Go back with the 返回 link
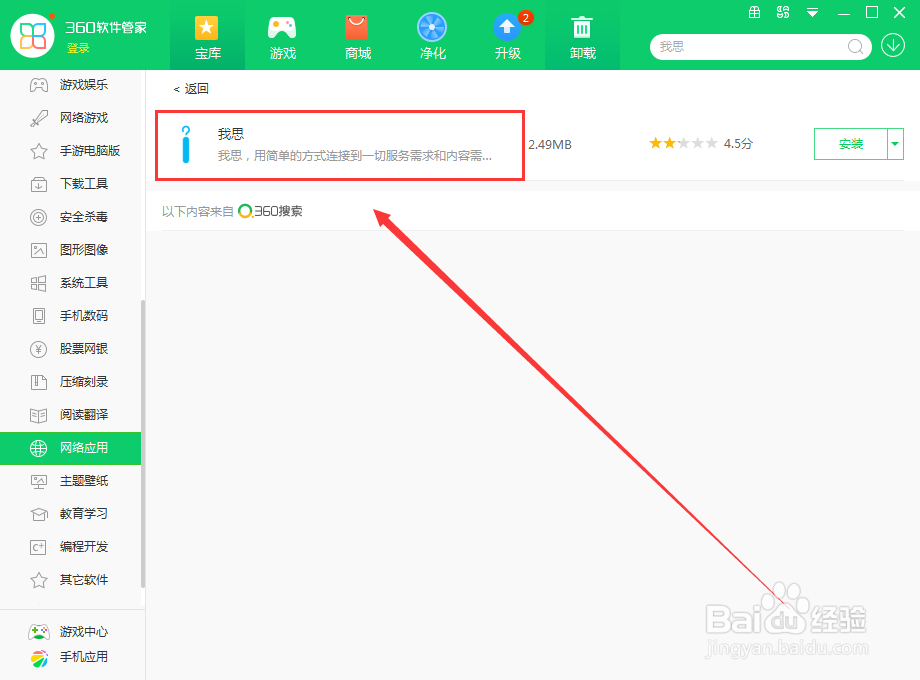This screenshot has width=920, height=680. pyautogui.click(x=191, y=89)
